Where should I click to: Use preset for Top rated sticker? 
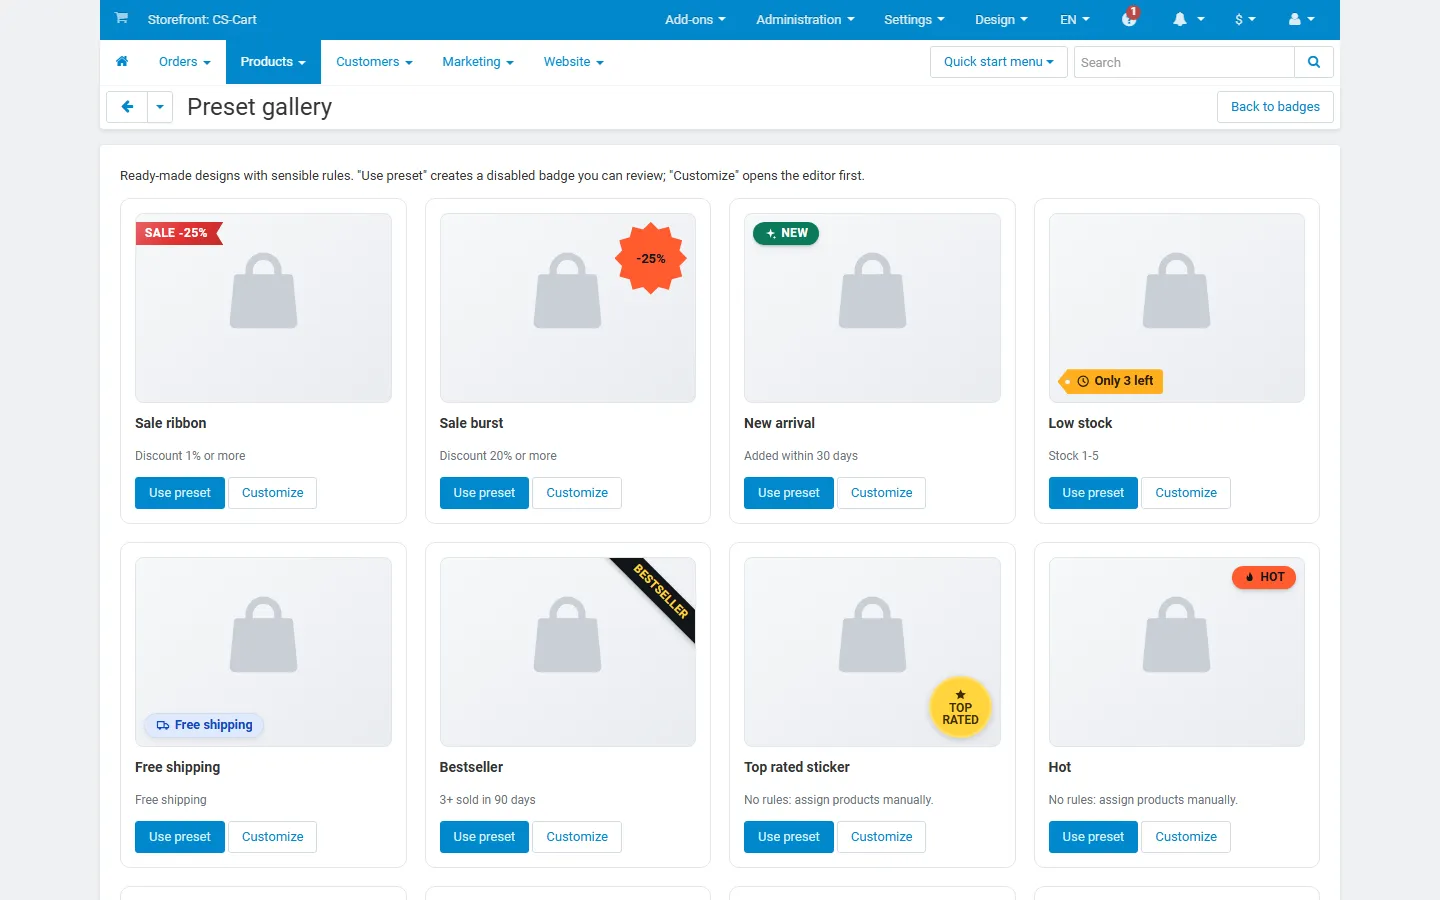[x=789, y=837]
